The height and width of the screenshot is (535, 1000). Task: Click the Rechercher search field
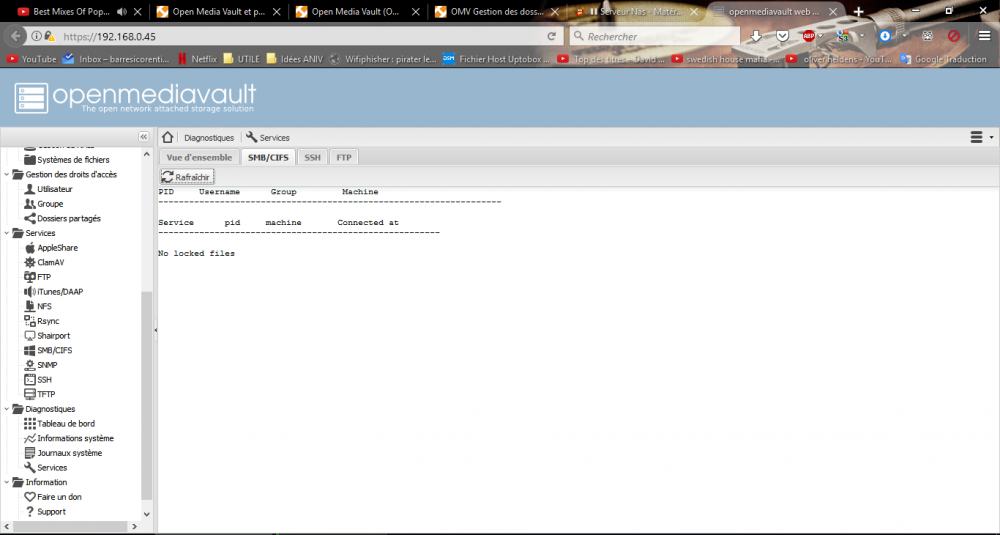pos(657,36)
